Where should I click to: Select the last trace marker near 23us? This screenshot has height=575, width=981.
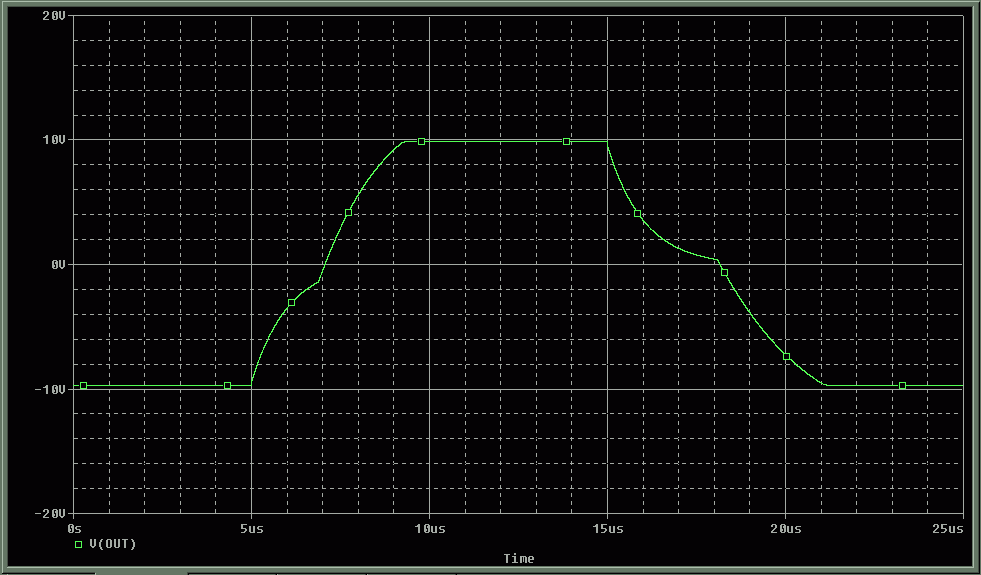coord(902,385)
